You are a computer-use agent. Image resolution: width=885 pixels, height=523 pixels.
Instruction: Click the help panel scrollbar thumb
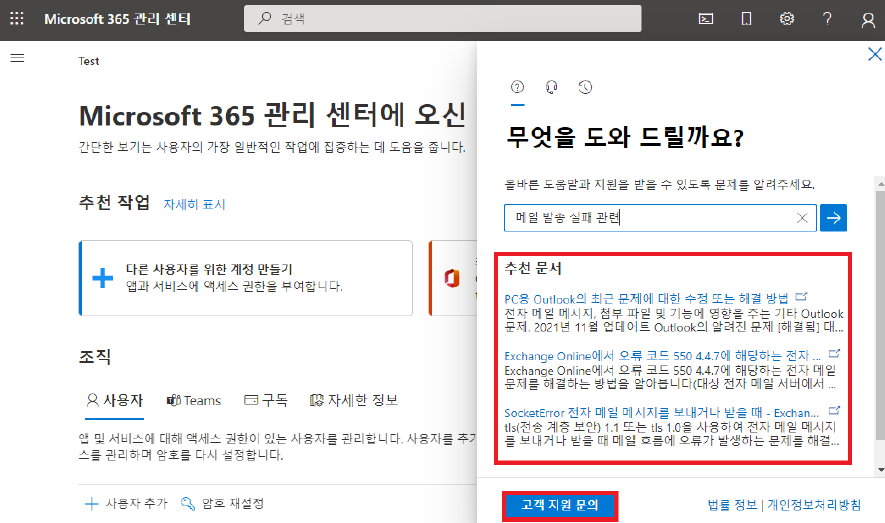880,315
